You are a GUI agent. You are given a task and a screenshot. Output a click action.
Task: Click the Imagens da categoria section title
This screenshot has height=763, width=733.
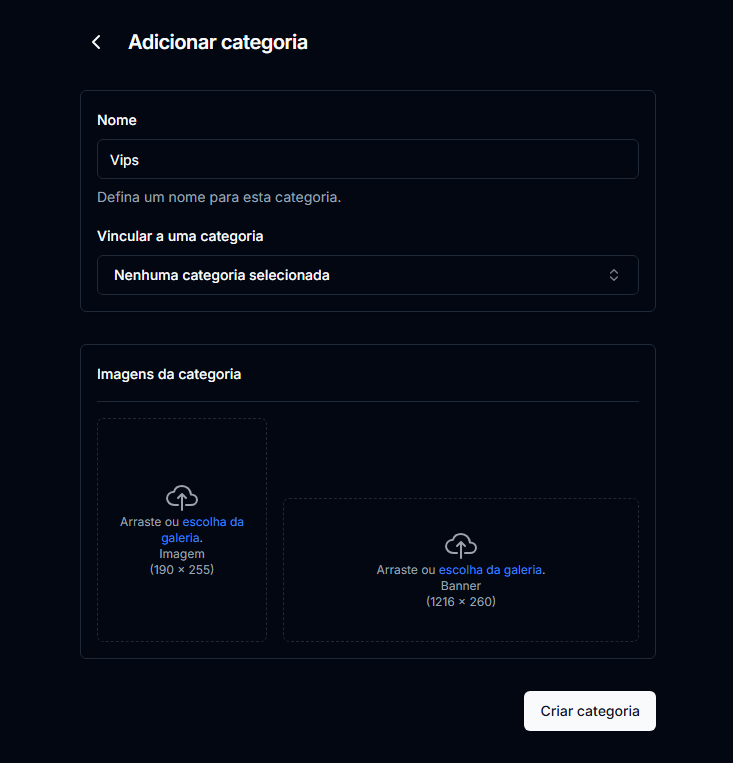(x=169, y=374)
